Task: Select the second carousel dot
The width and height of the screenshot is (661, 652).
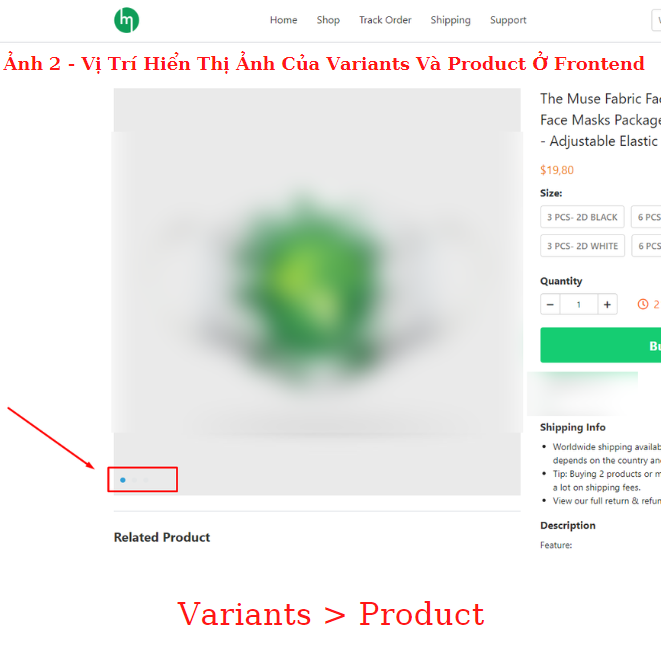Action: pos(134,480)
